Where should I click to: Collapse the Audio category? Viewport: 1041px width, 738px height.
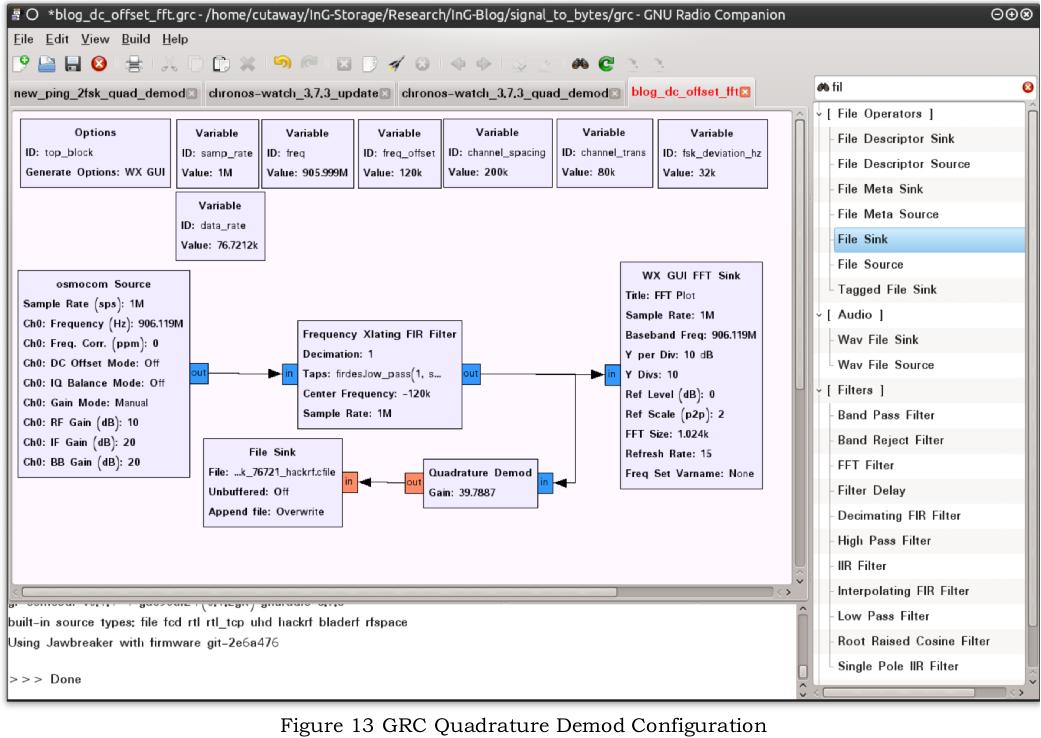pos(819,315)
